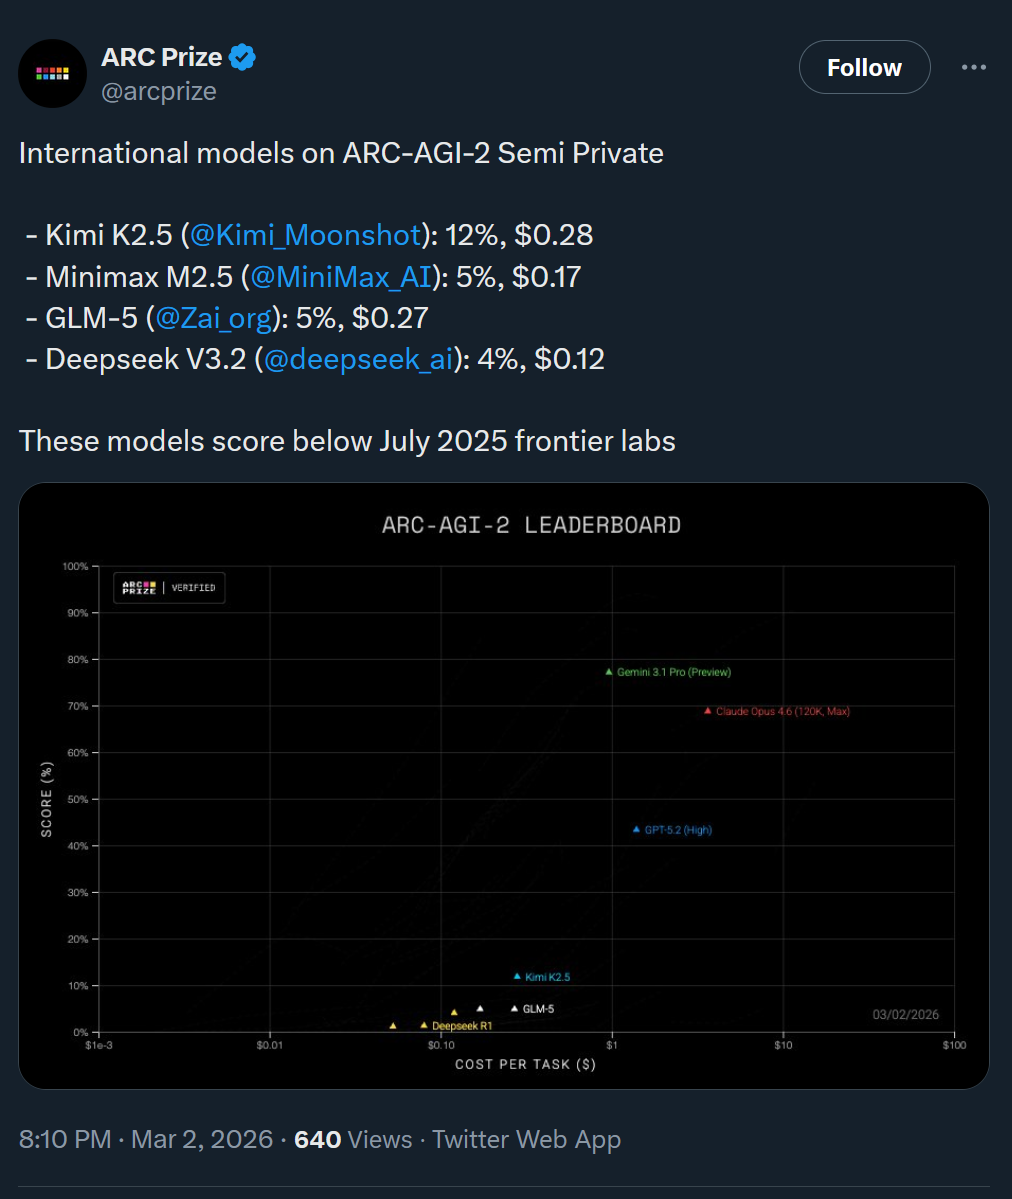
Task: Click the yellow Deepseek R1 triangle marker
Action: [424, 1025]
